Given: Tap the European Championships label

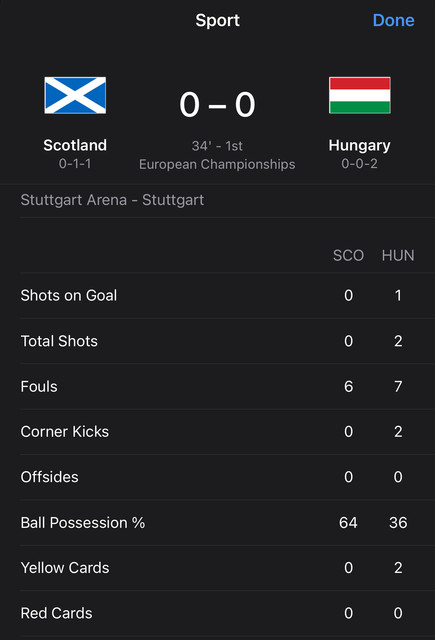Looking at the screenshot, I should (217, 164).
